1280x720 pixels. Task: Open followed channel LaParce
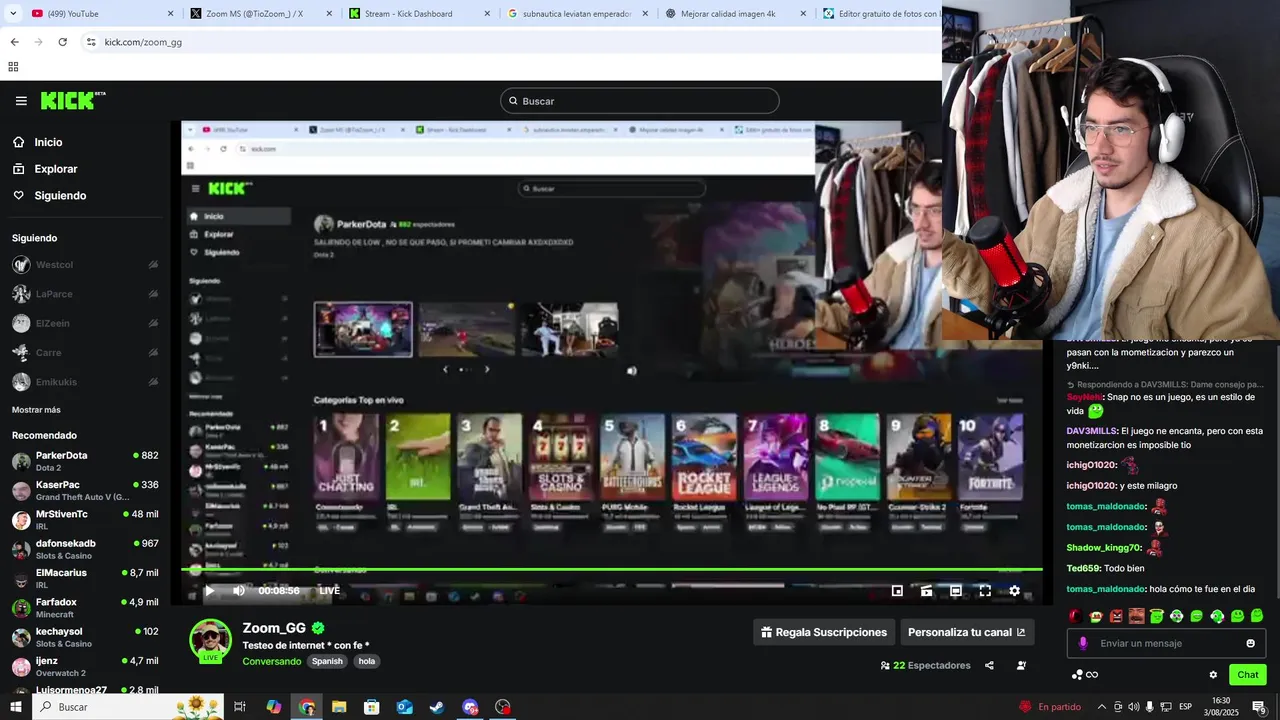coord(85,294)
